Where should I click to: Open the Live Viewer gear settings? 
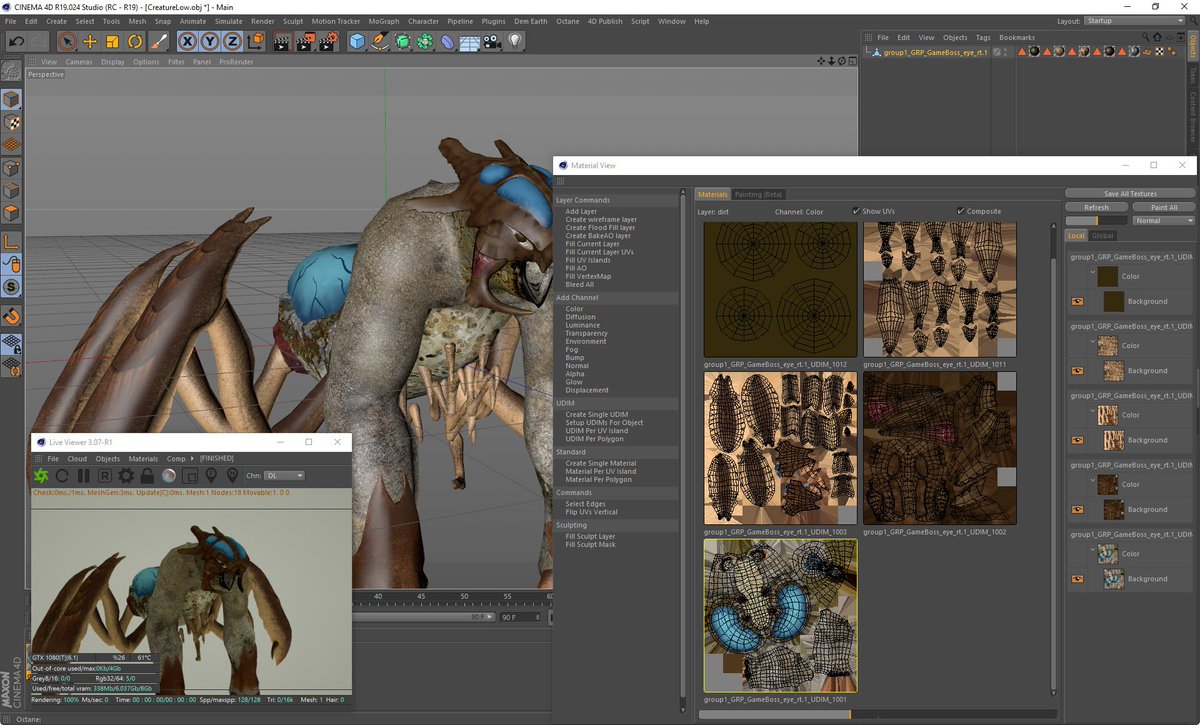click(126, 476)
